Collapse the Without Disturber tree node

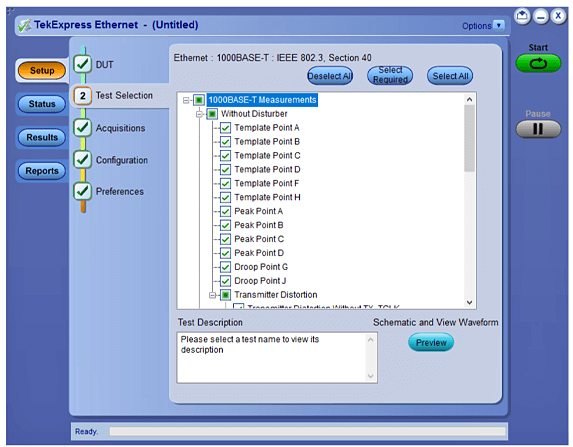200,114
